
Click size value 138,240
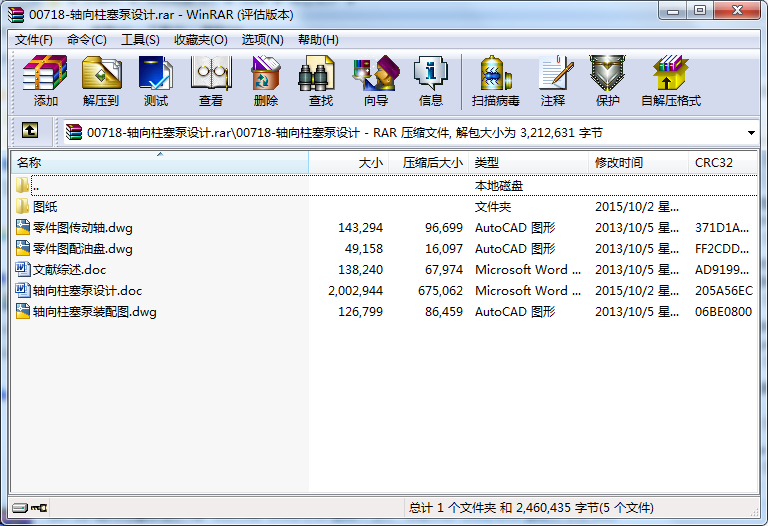click(x=360, y=270)
